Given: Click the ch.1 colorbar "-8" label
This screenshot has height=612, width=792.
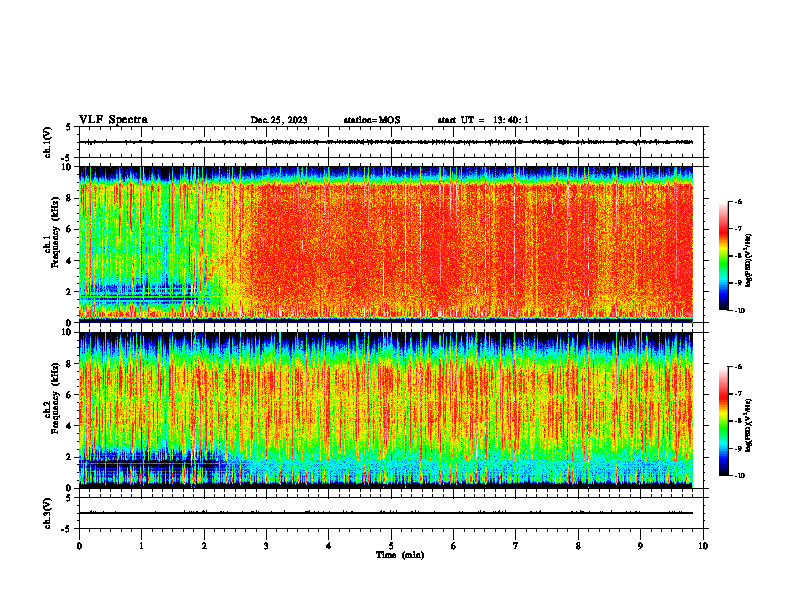Looking at the screenshot, I should [x=738, y=256].
